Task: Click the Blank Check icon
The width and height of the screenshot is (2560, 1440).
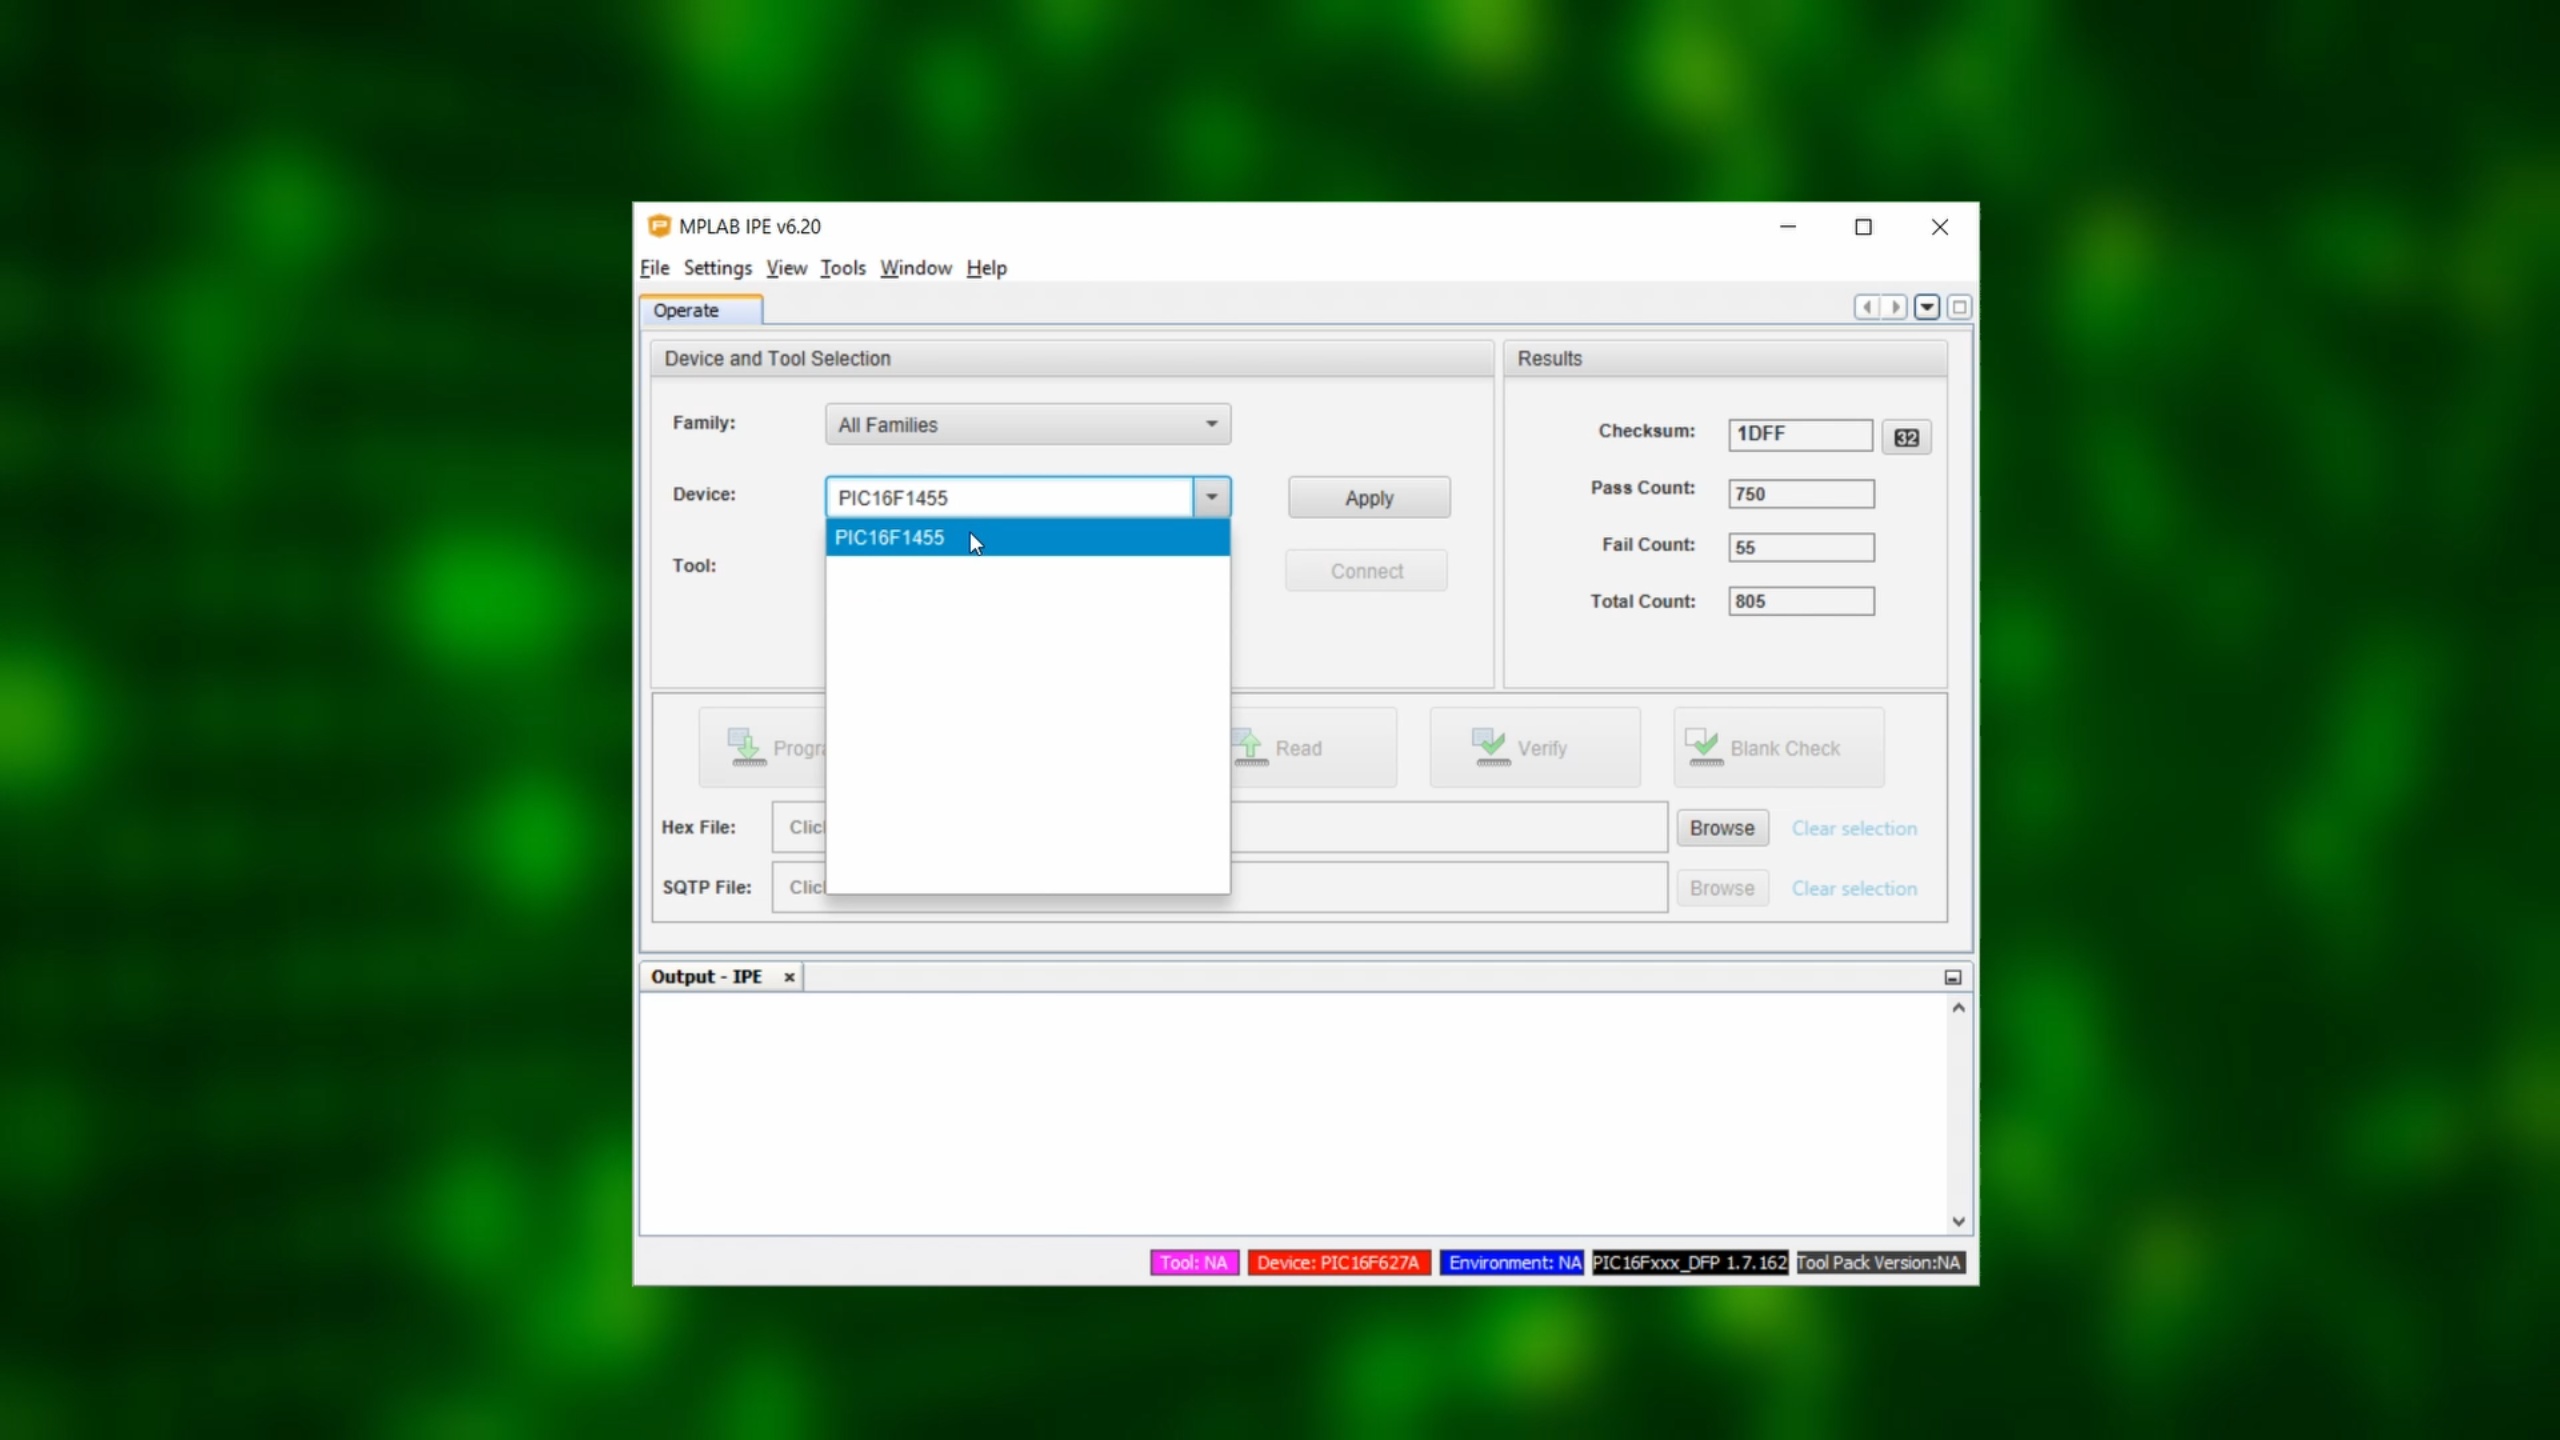Action: tap(1703, 747)
